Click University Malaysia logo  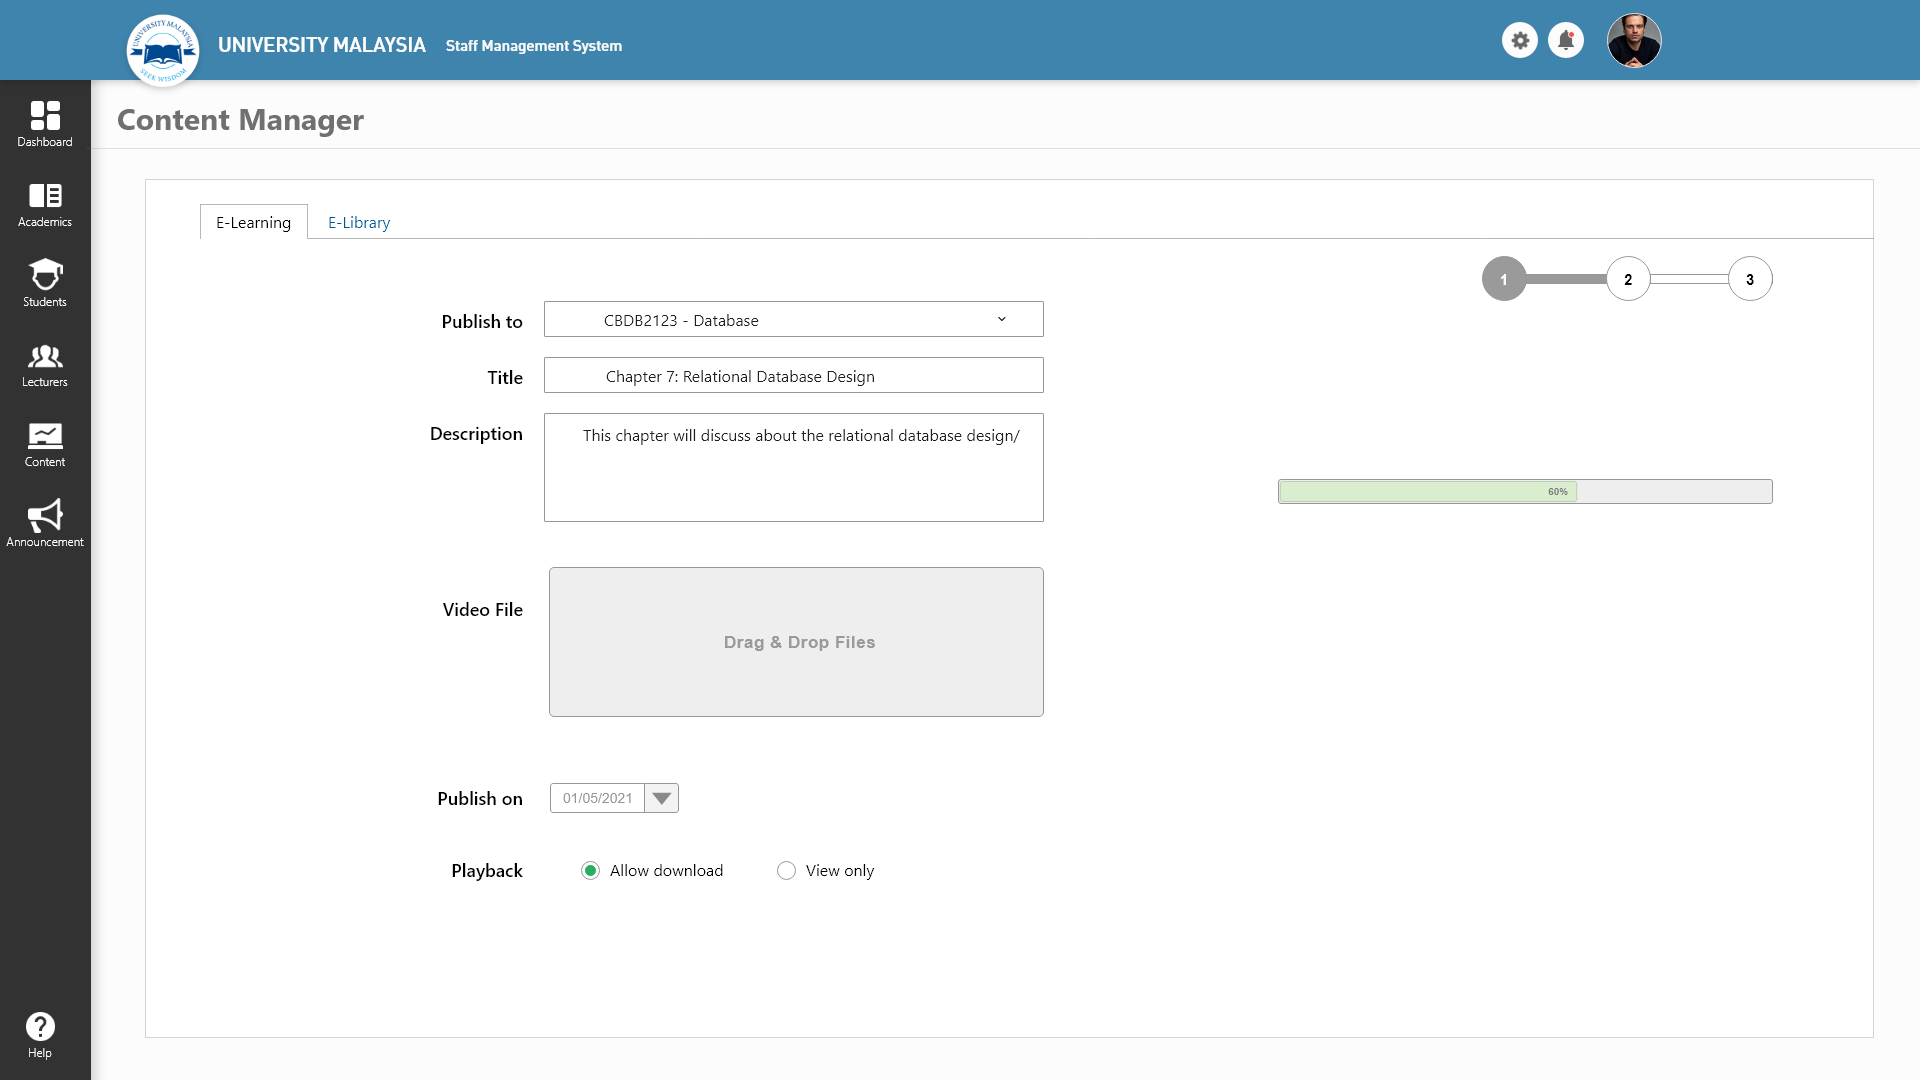163,50
